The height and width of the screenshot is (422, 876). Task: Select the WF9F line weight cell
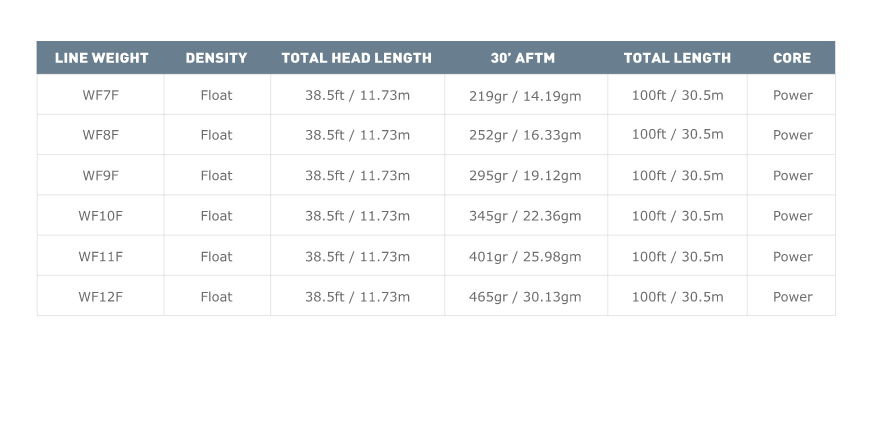(101, 175)
